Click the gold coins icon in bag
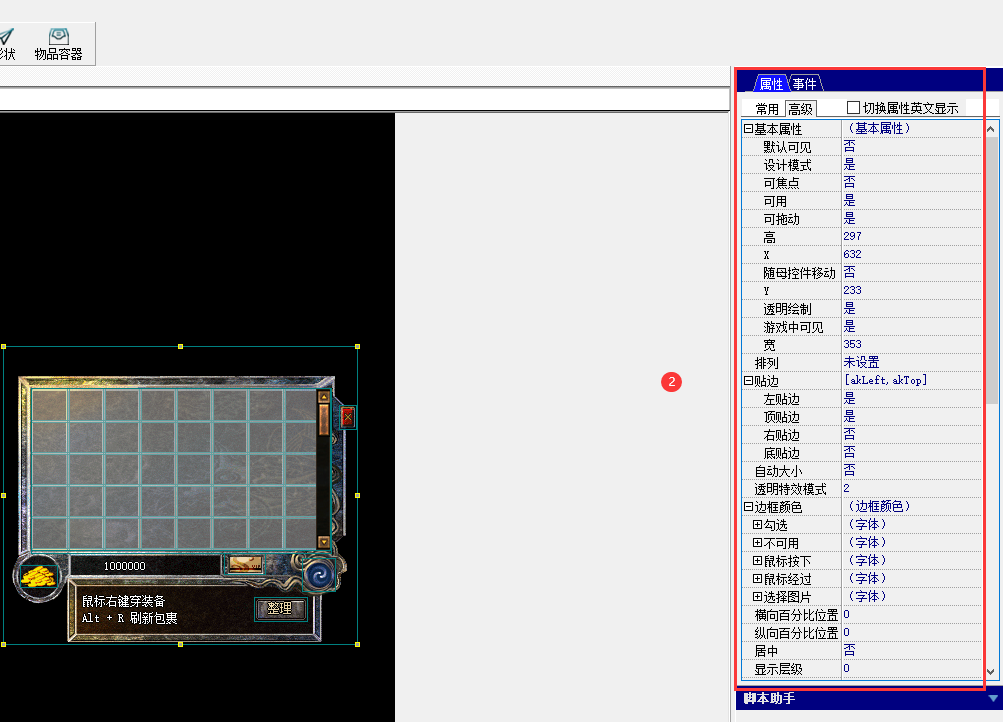The image size is (1003, 722). [x=38, y=577]
